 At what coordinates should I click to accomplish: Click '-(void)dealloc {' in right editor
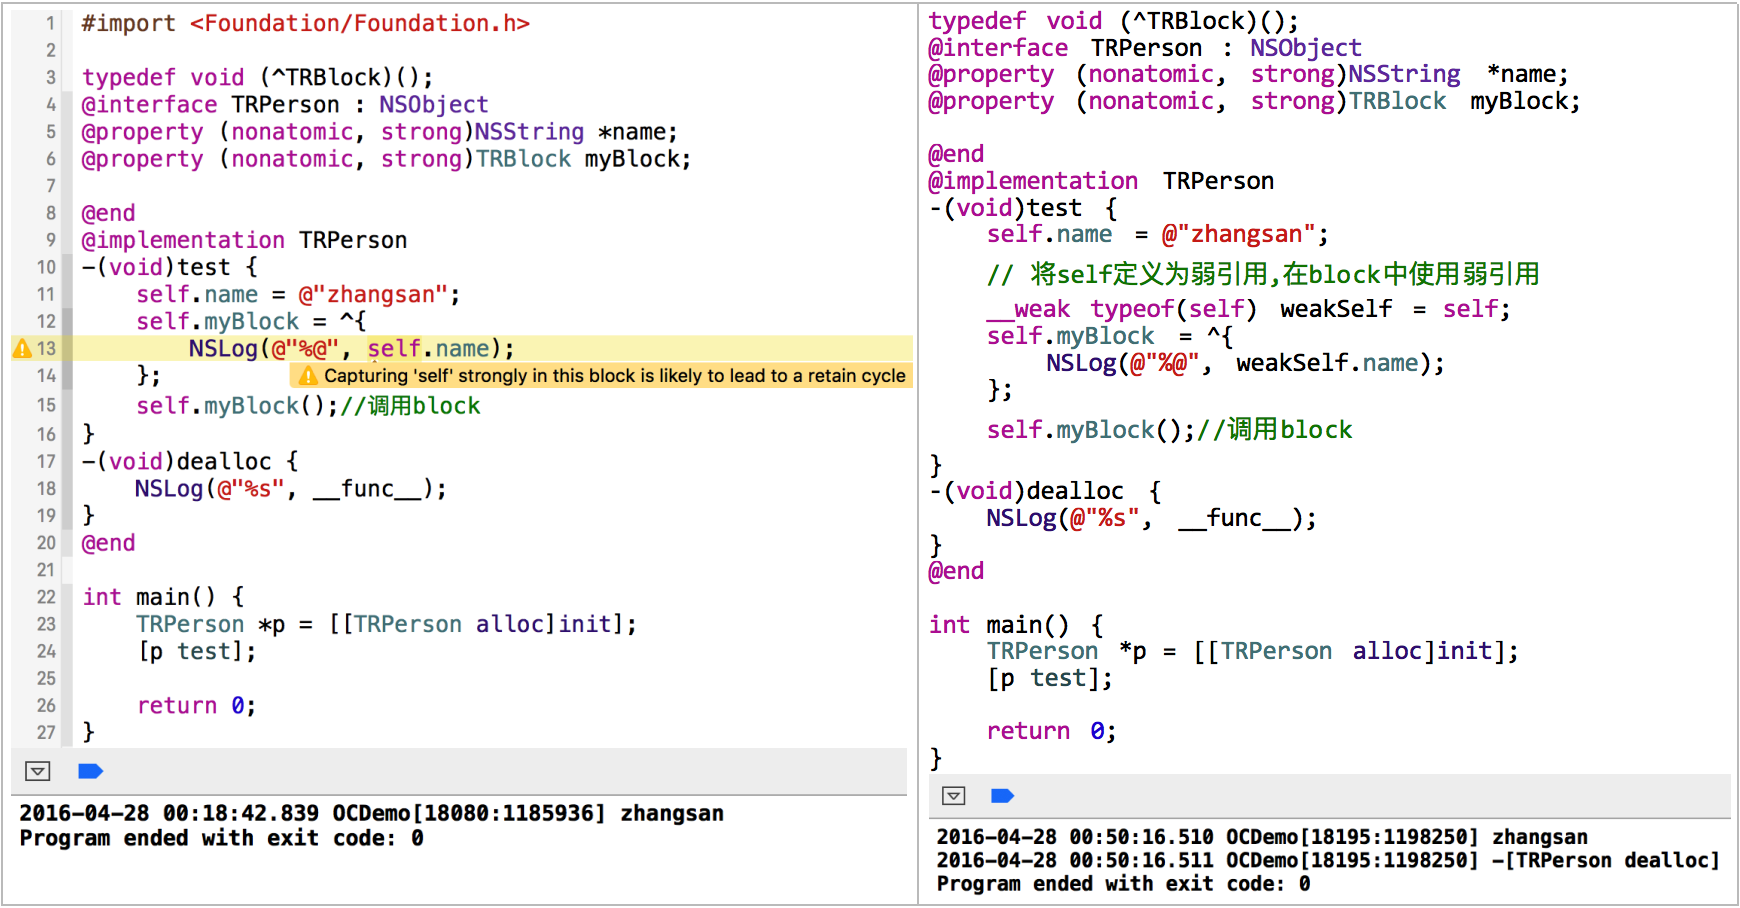[x=1045, y=491]
